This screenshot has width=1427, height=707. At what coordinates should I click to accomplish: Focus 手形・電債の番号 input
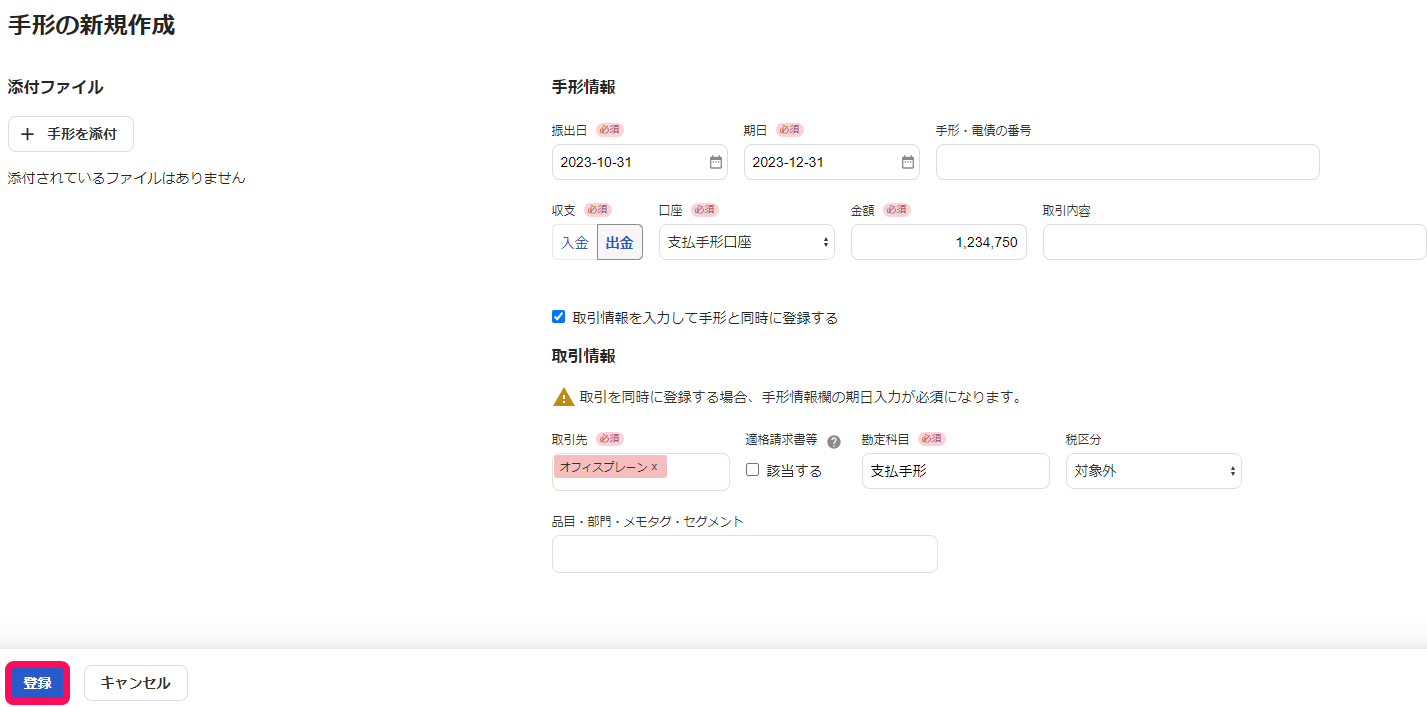[1128, 162]
